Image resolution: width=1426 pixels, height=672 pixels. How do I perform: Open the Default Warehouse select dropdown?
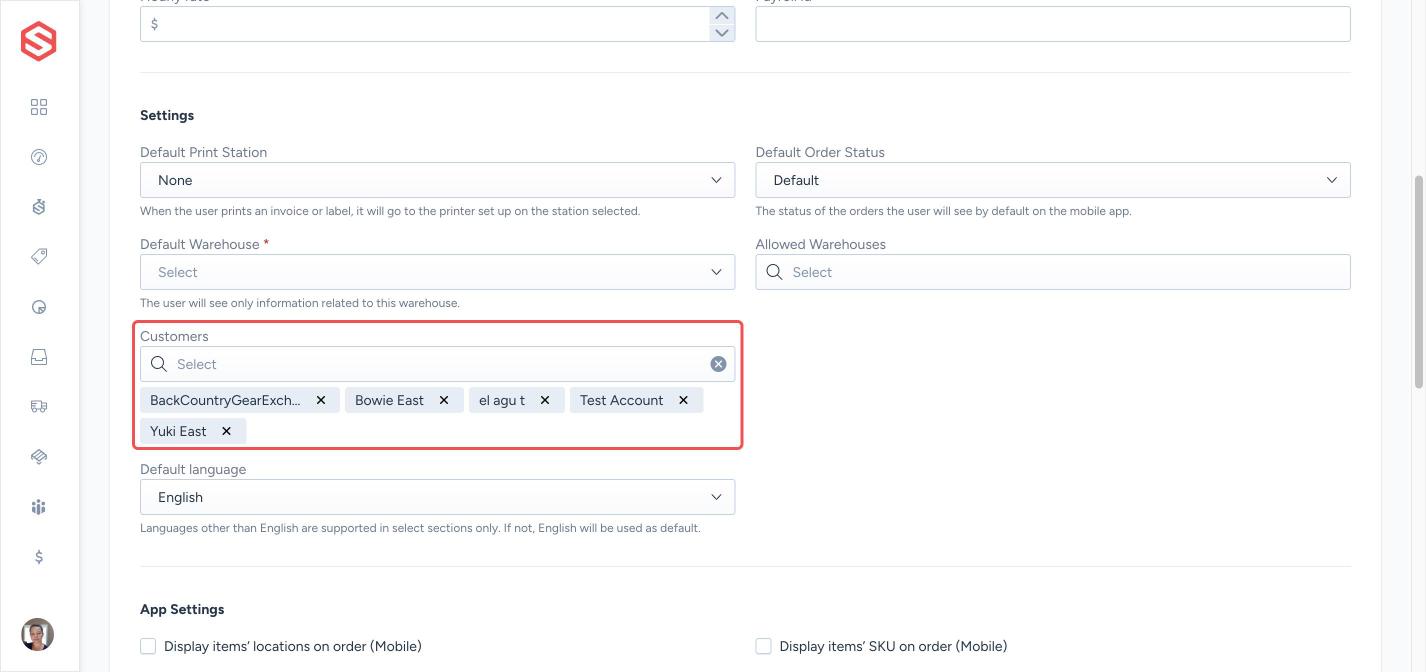point(437,272)
